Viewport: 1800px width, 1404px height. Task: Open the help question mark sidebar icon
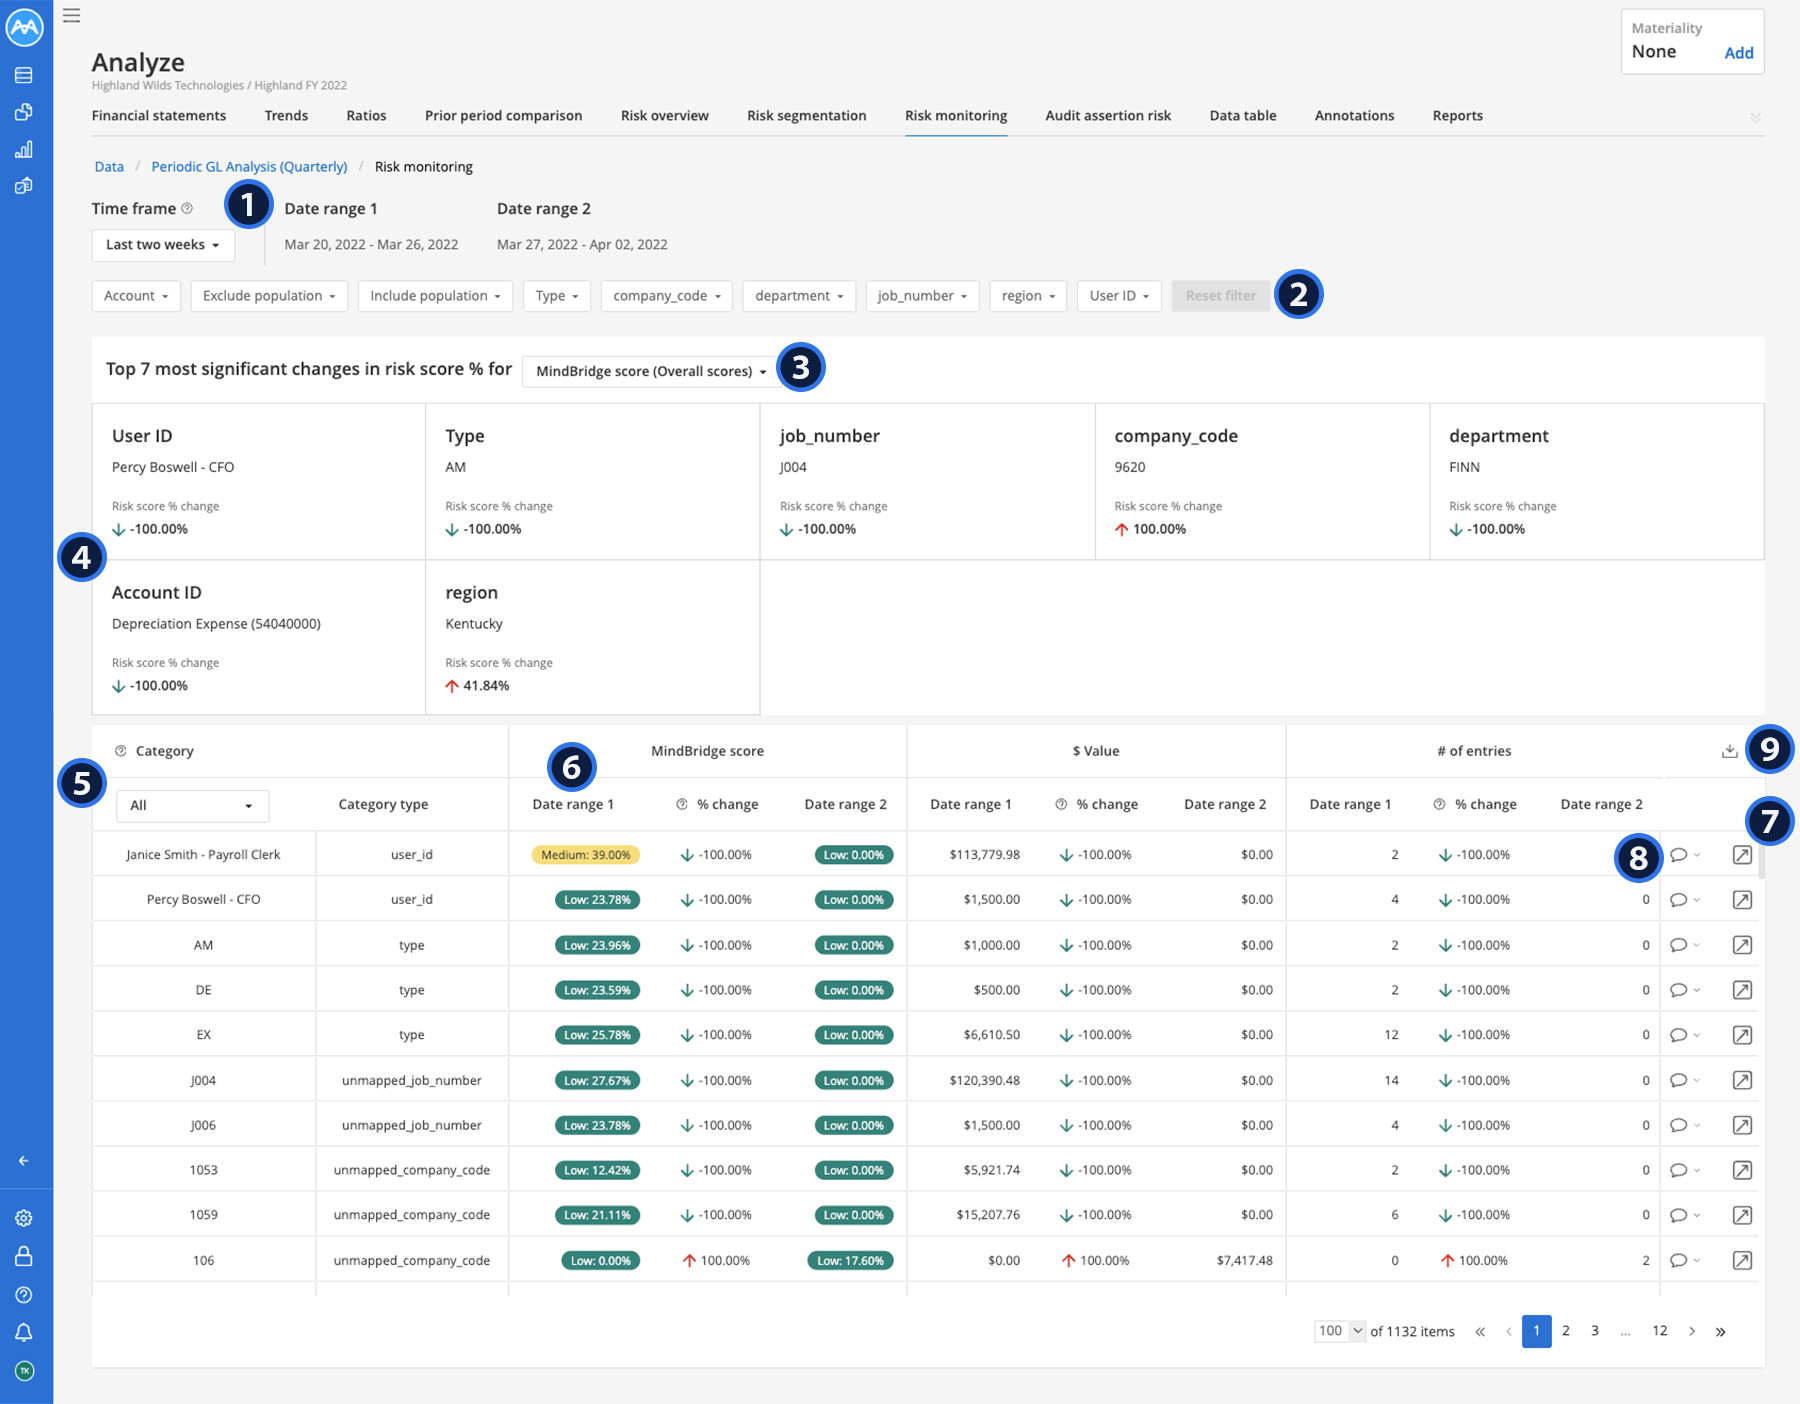(24, 1295)
